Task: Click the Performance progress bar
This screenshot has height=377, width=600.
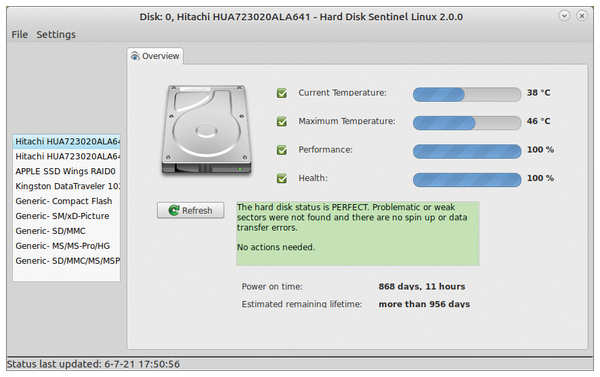Action: point(467,151)
